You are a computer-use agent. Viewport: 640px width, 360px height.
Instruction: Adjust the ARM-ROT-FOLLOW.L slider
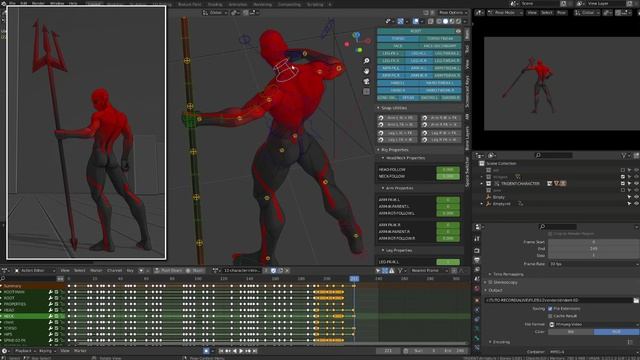(x=448, y=213)
